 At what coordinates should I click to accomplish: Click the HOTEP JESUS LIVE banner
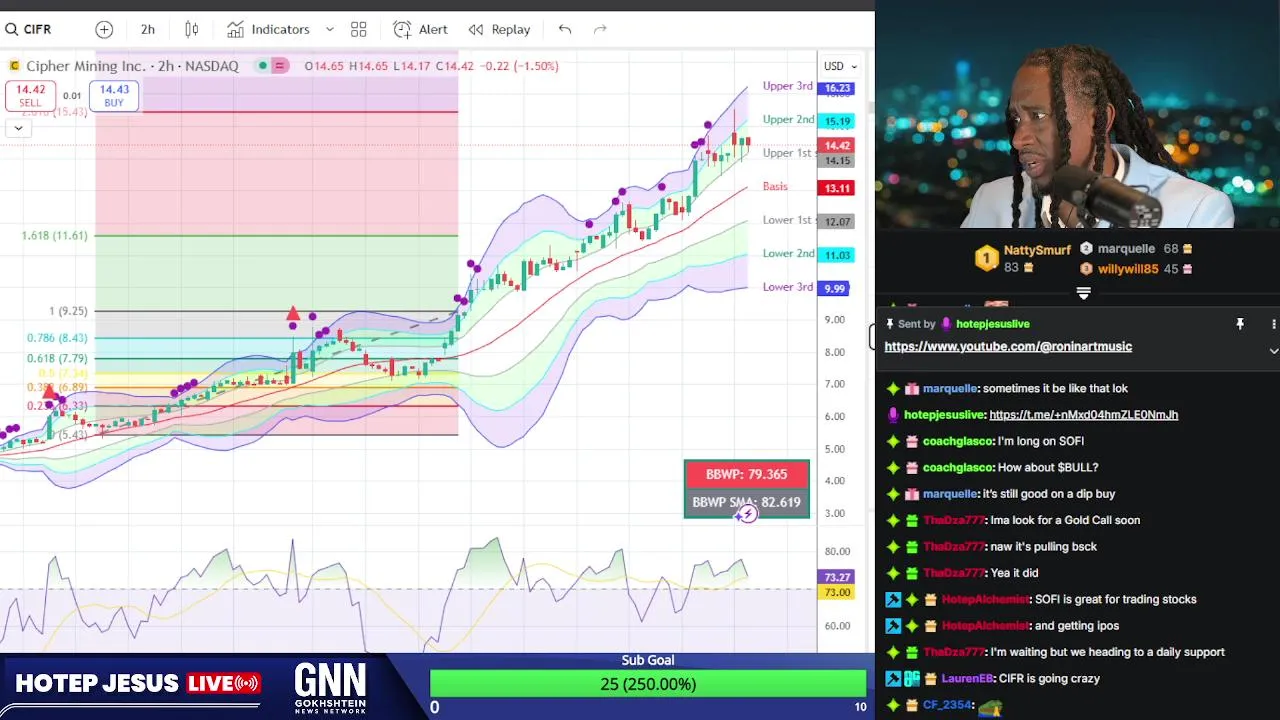point(137,684)
